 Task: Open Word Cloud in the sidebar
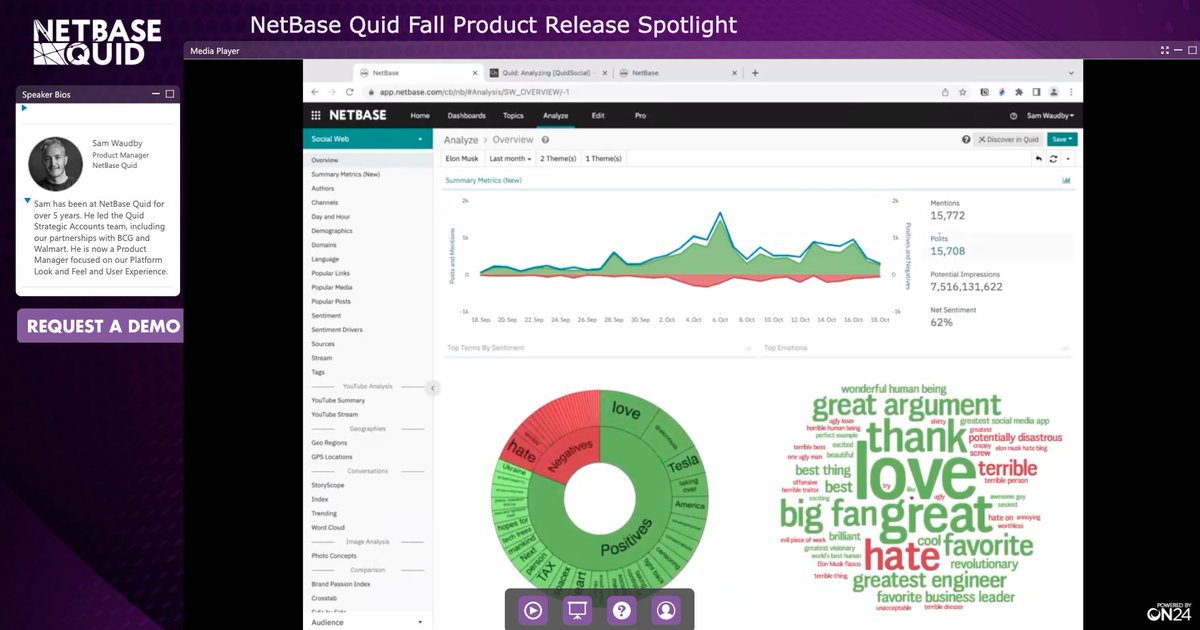328,527
